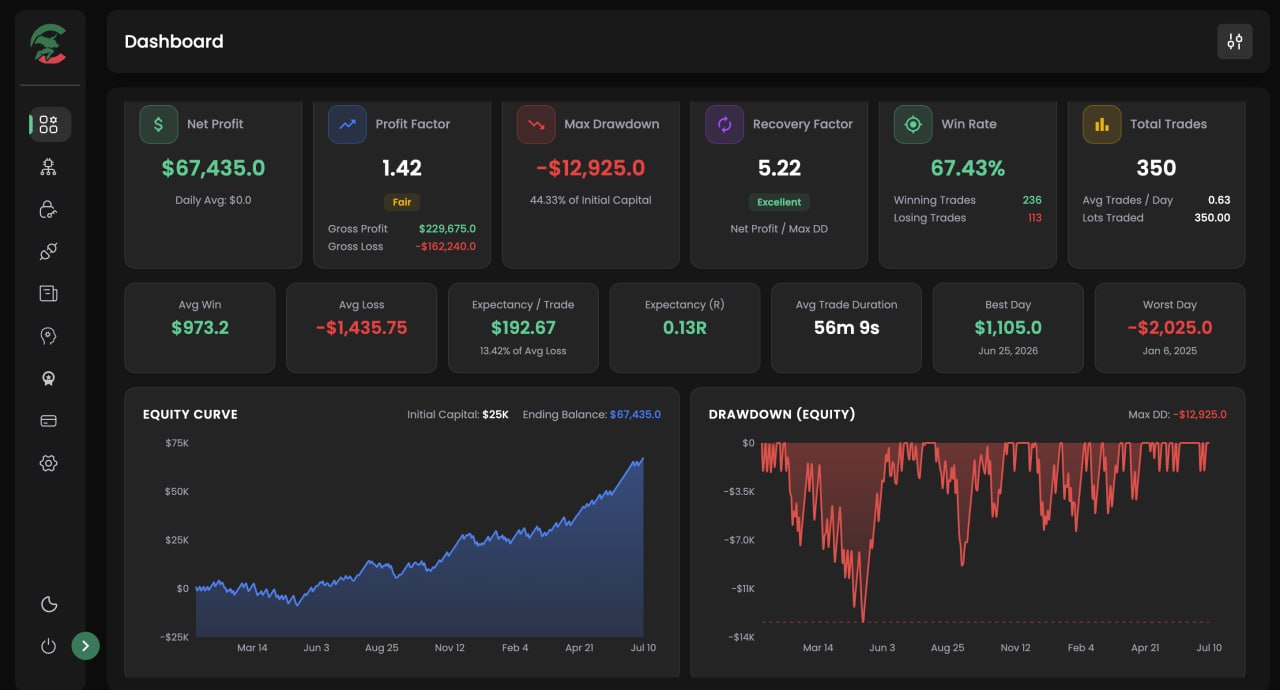Screen dimensions: 1280x690
Task: Click the Ending Balance $67,435.0 value
Action: [635, 414]
